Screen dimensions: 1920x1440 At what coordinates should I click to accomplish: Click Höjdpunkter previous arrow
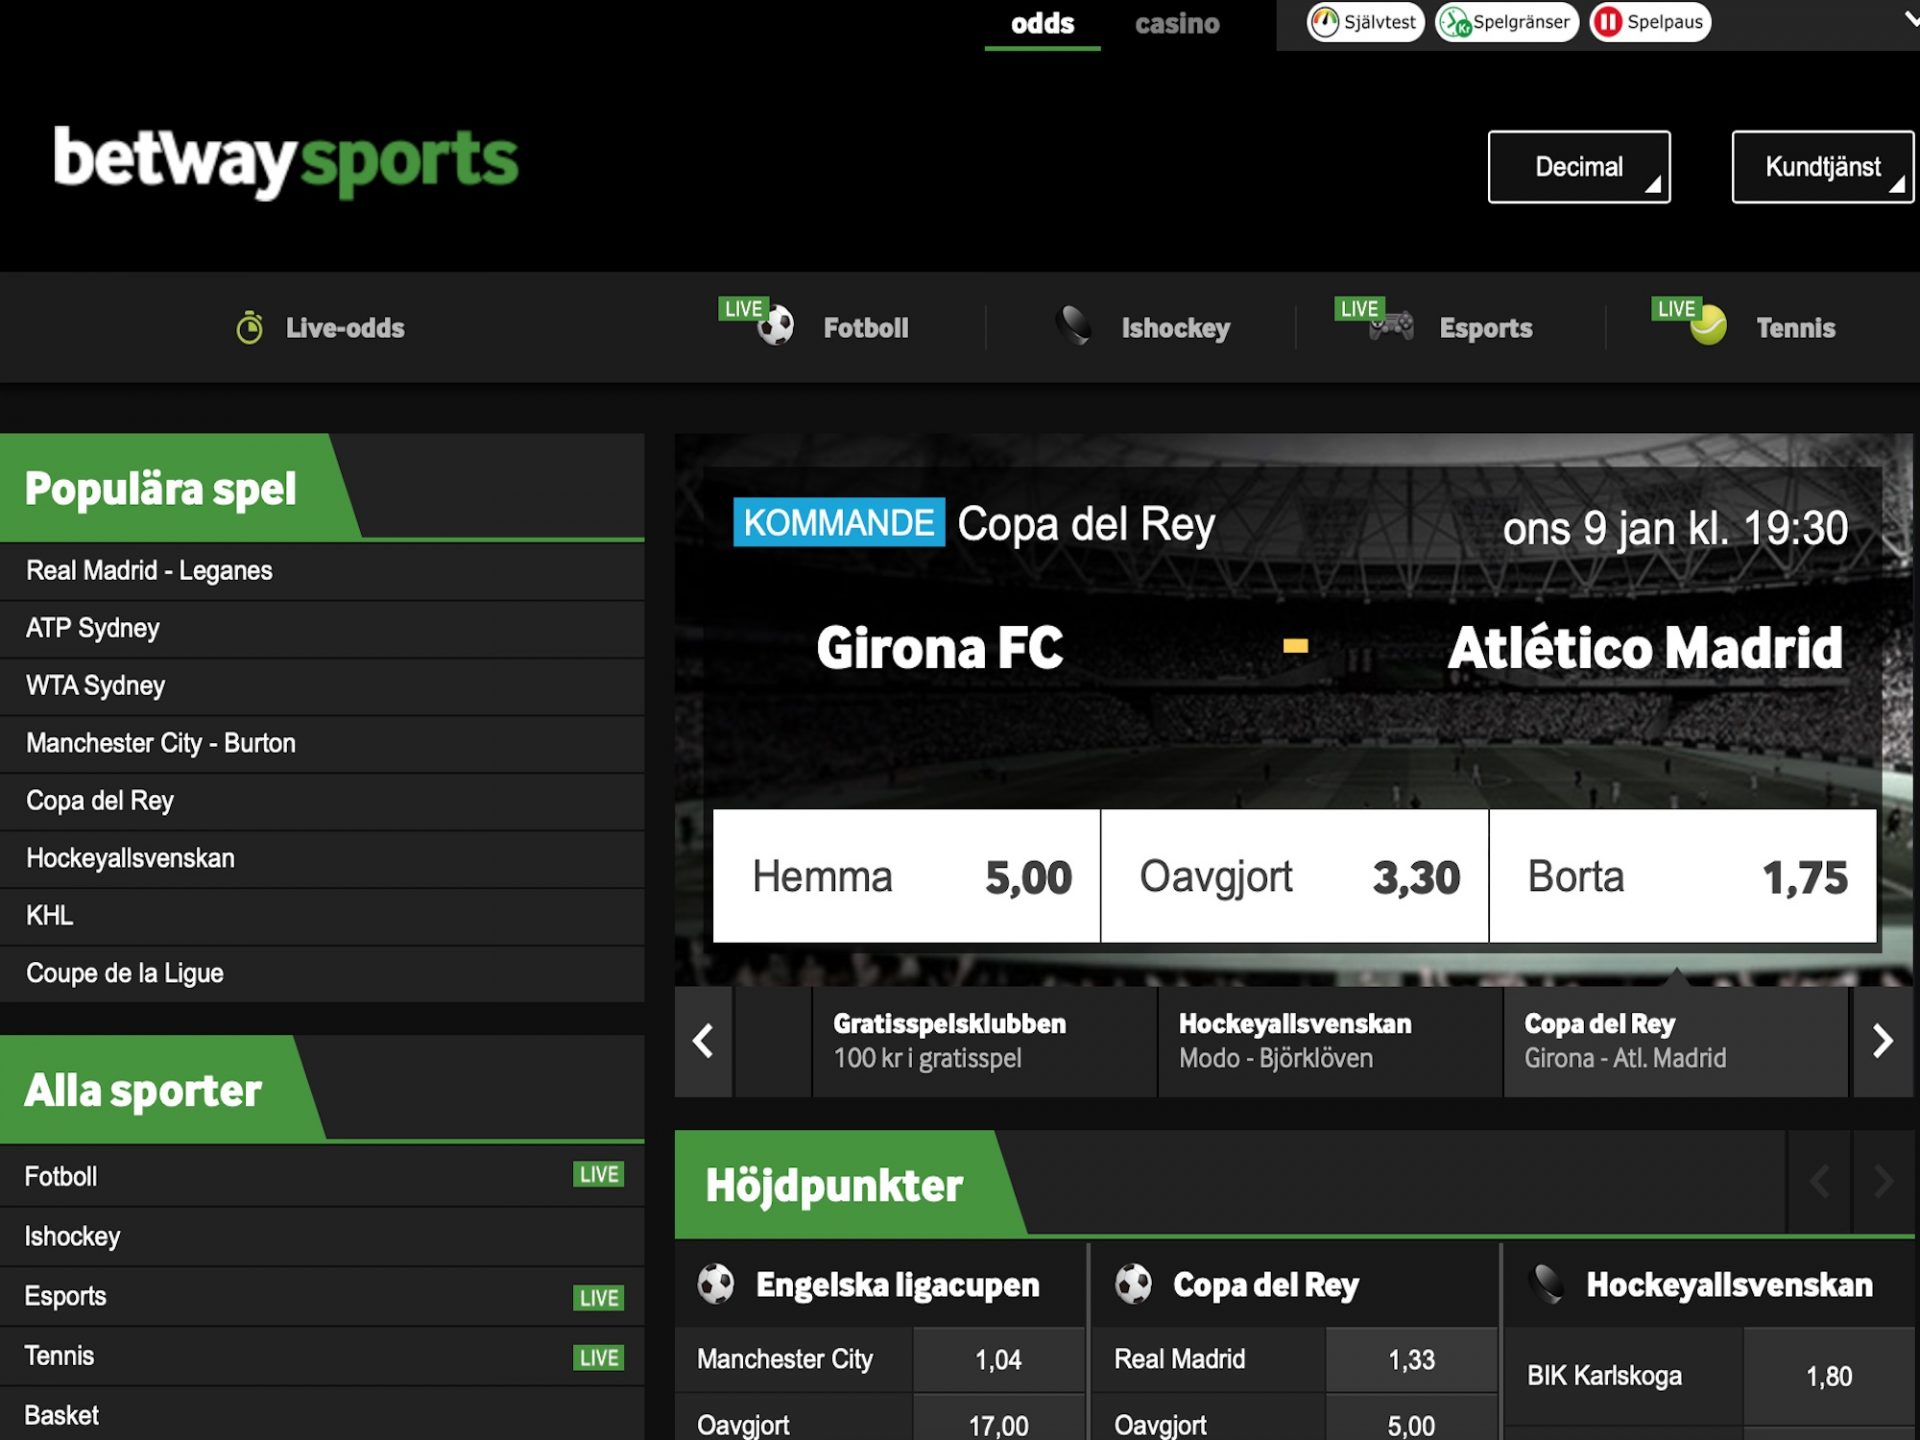(x=1819, y=1182)
